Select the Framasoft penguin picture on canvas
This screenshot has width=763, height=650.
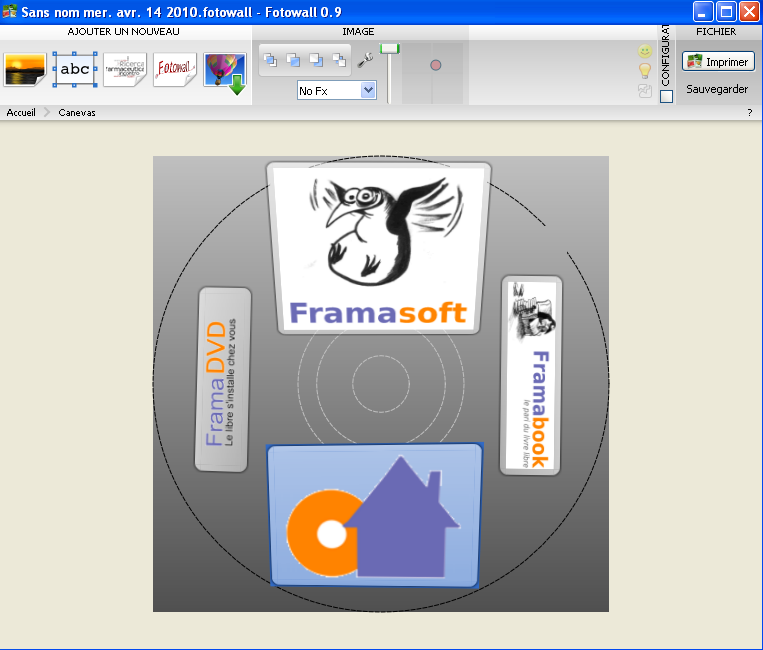379,248
